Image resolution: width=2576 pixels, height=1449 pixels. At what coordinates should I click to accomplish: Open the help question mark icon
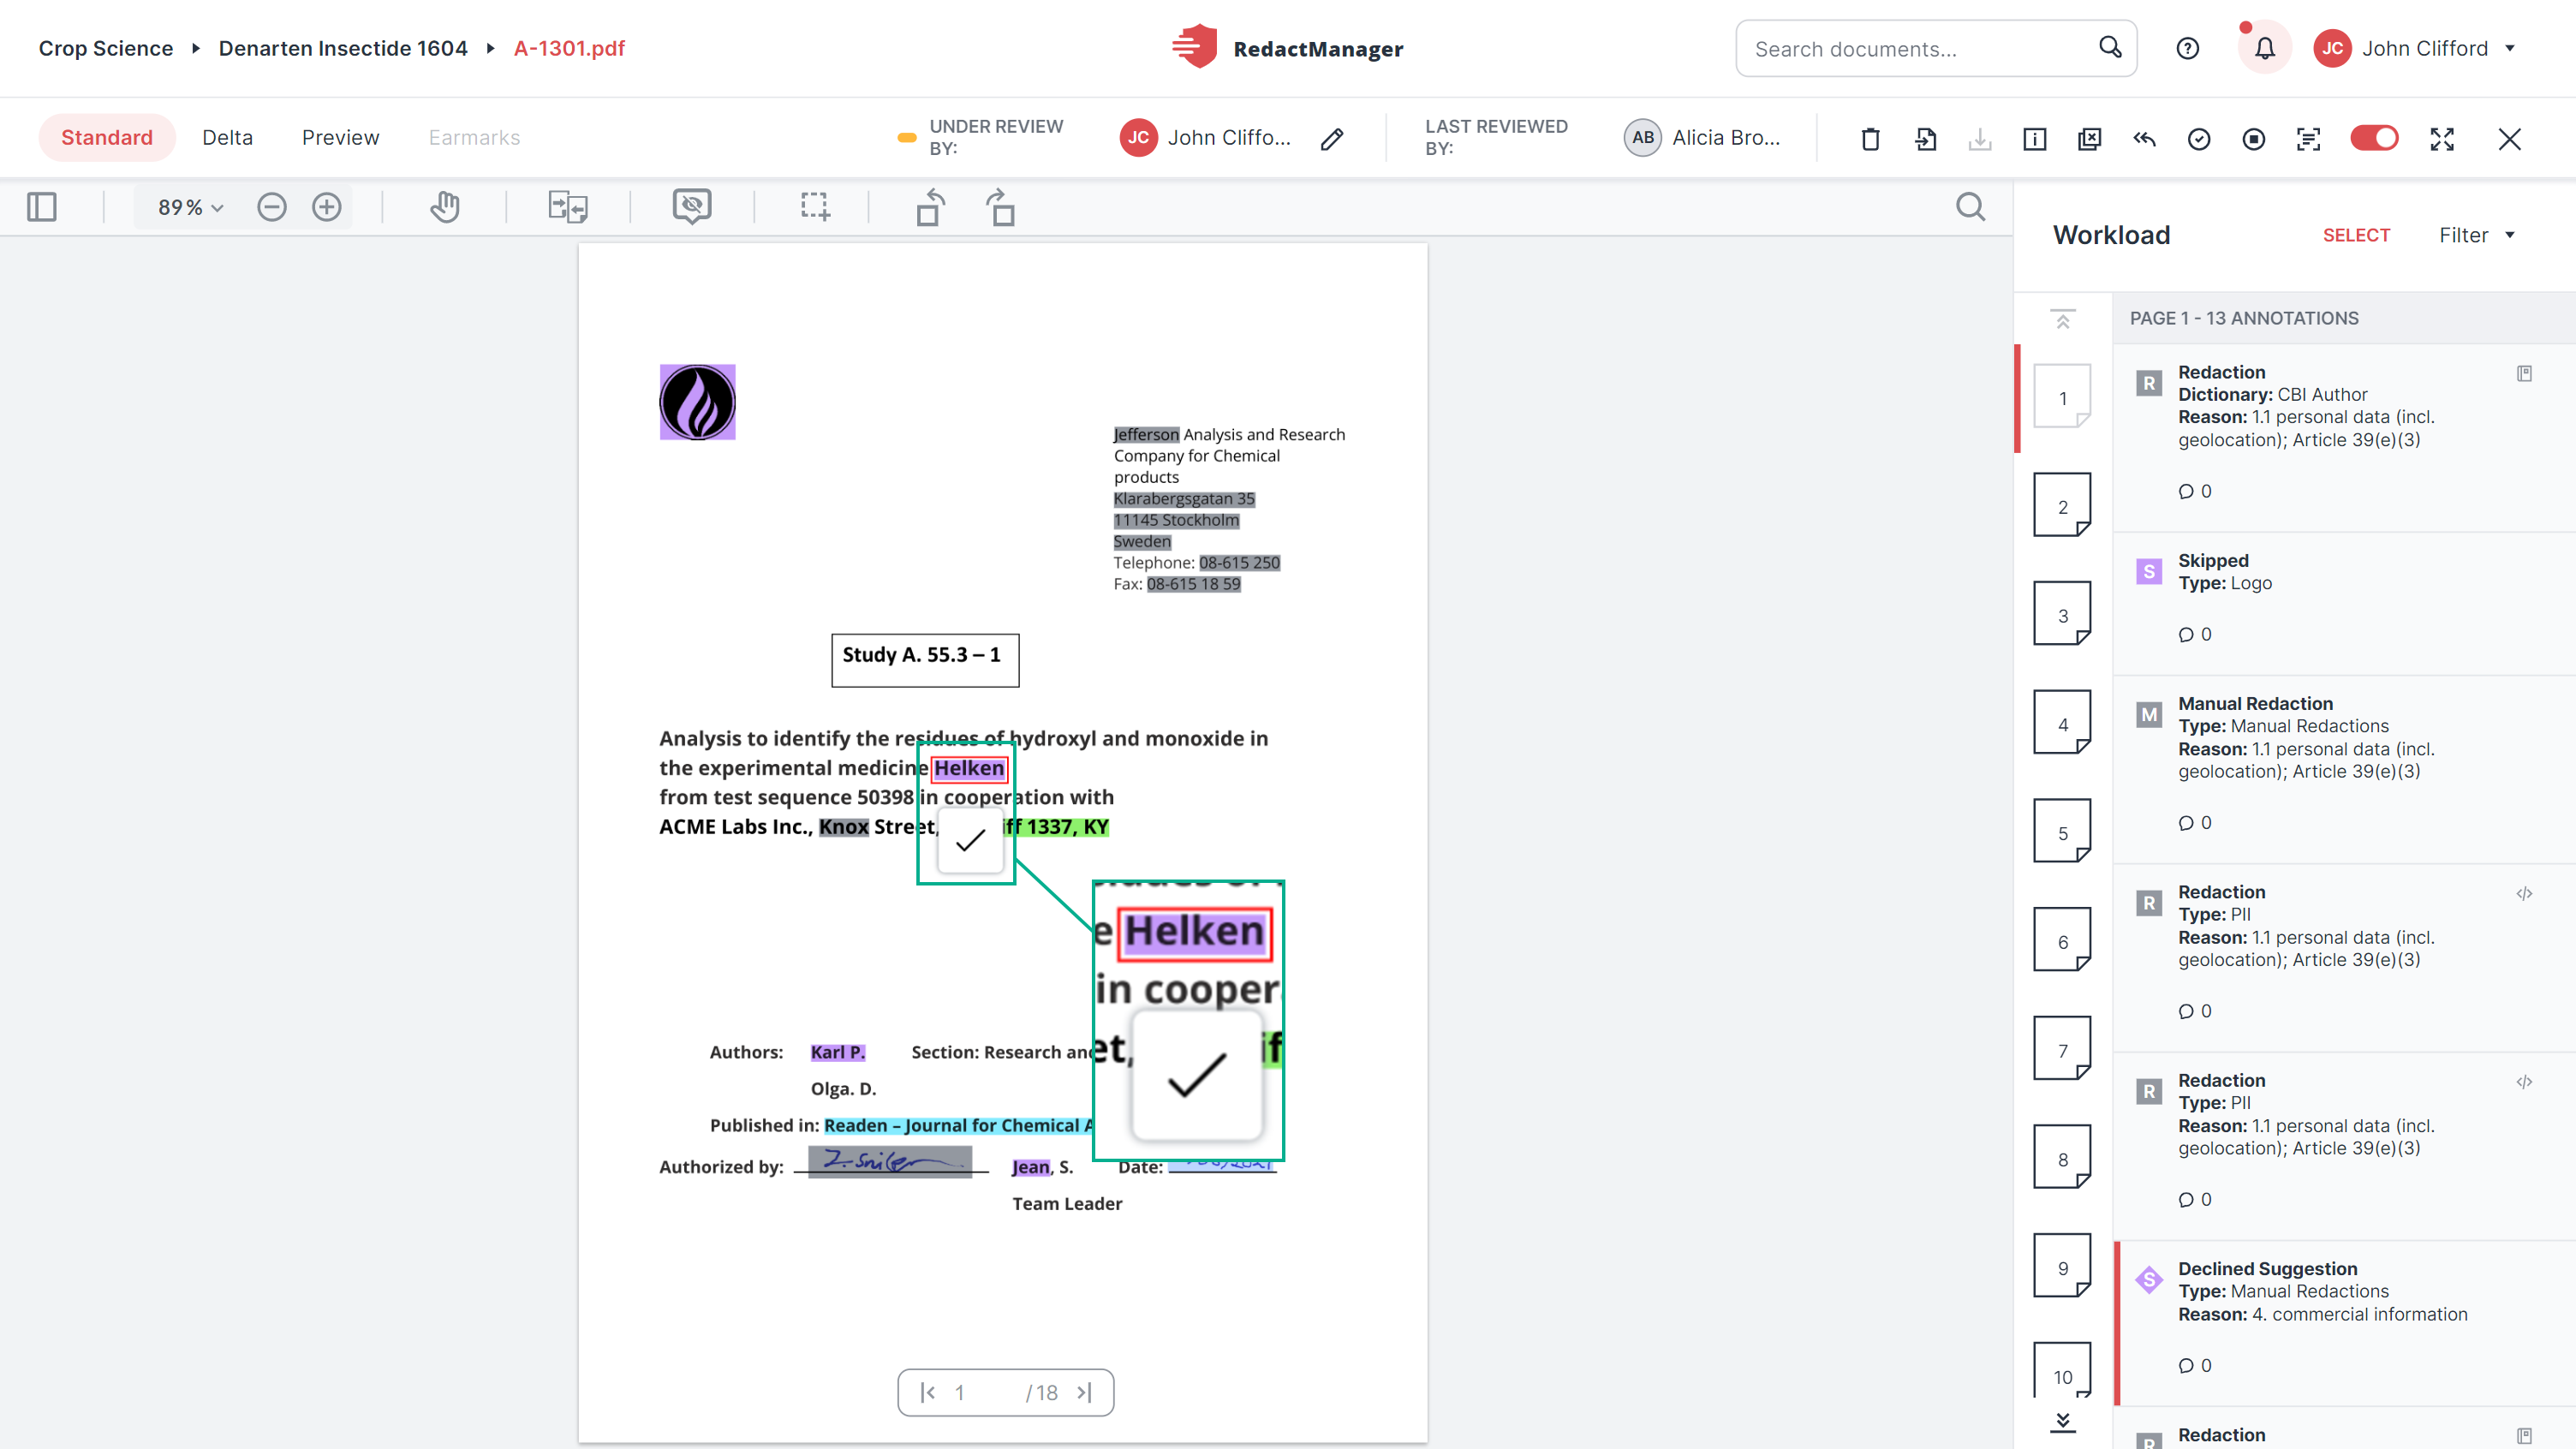(2187, 48)
